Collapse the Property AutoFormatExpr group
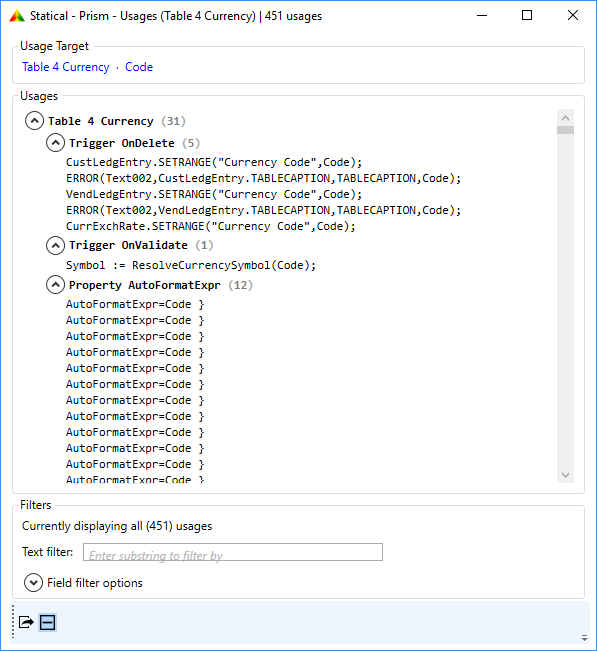Screen dimensions: 597x651 click(55, 285)
